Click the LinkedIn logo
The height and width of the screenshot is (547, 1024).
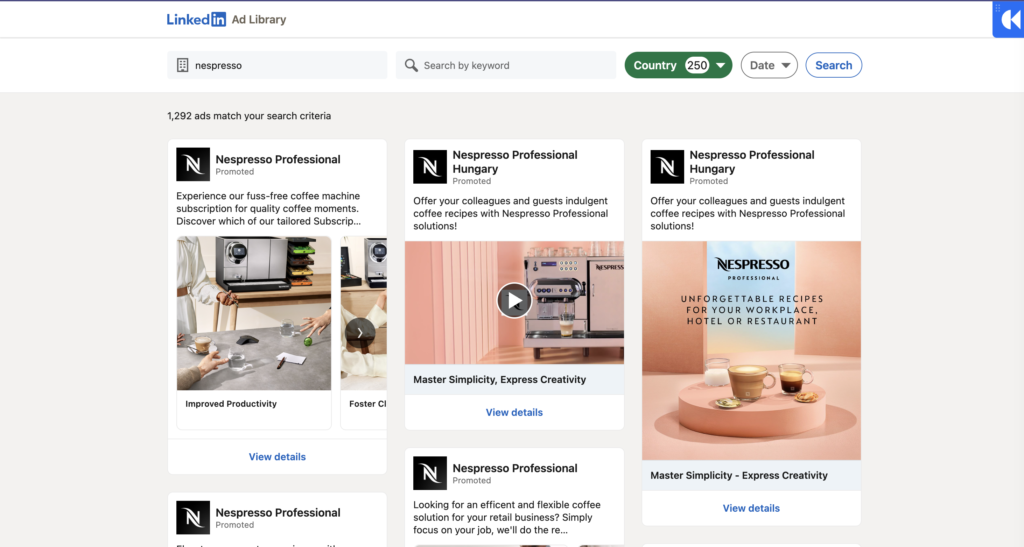point(196,20)
